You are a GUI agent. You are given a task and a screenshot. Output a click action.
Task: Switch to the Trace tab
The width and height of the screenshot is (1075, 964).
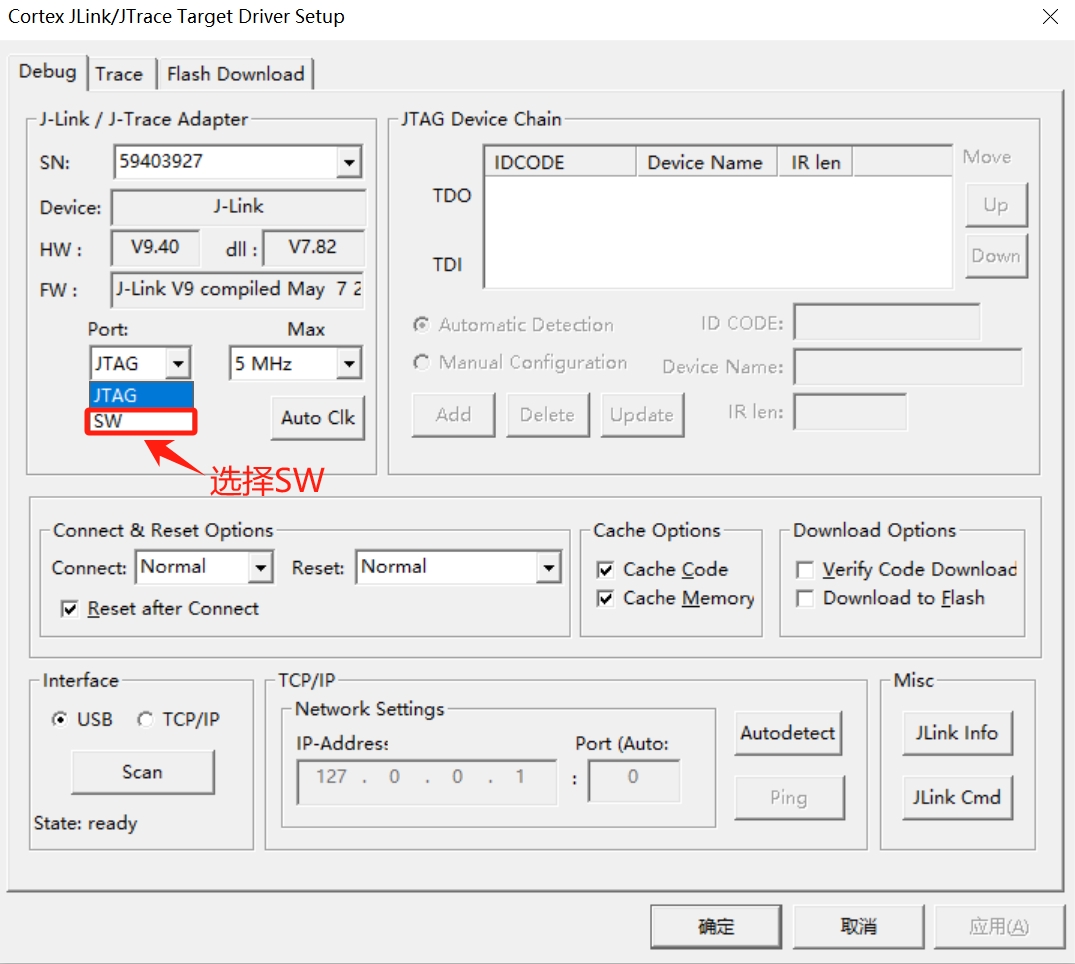point(119,74)
